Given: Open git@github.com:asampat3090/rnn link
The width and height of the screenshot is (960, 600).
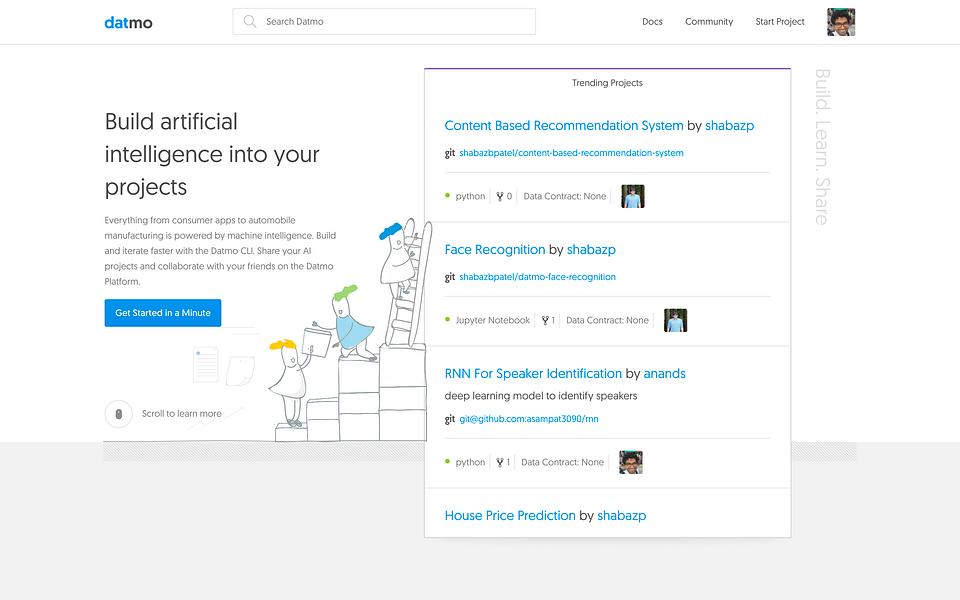Looking at the screenshot, I should tap(529, 419).
